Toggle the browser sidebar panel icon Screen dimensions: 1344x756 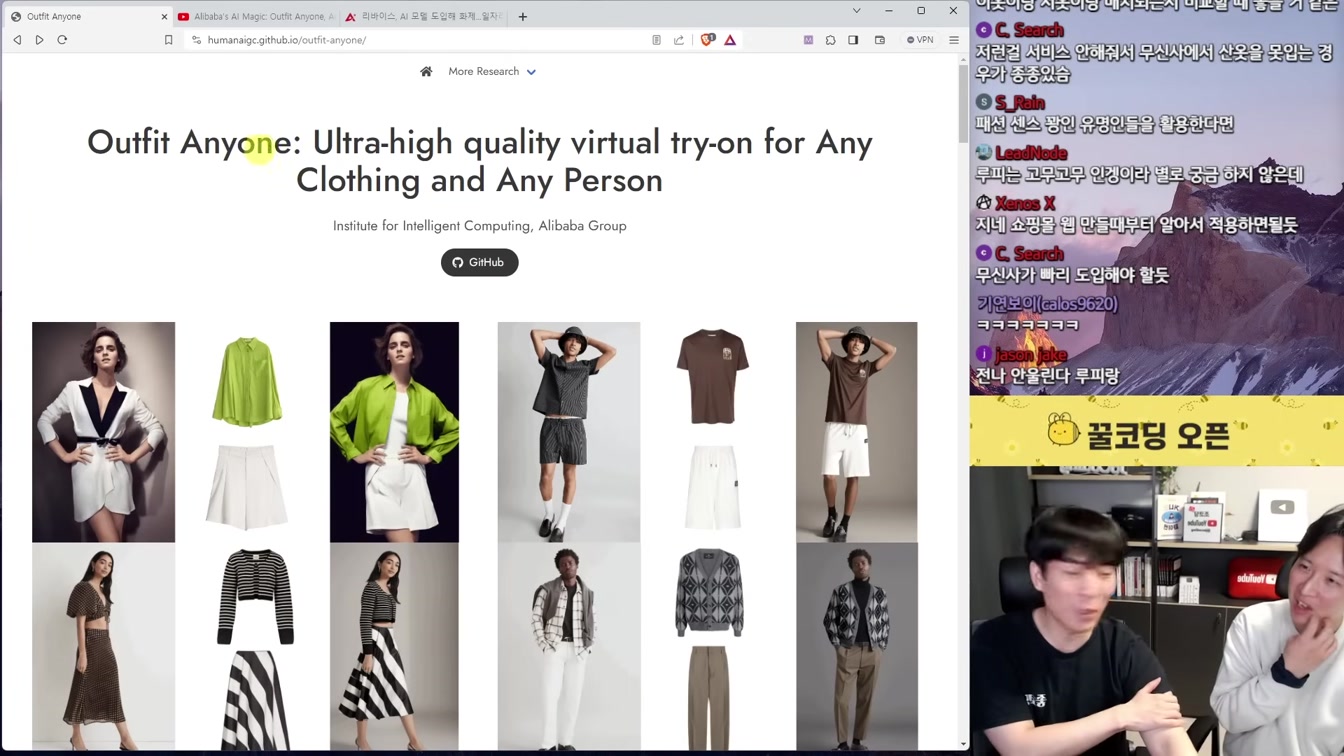tap(853, 40)
